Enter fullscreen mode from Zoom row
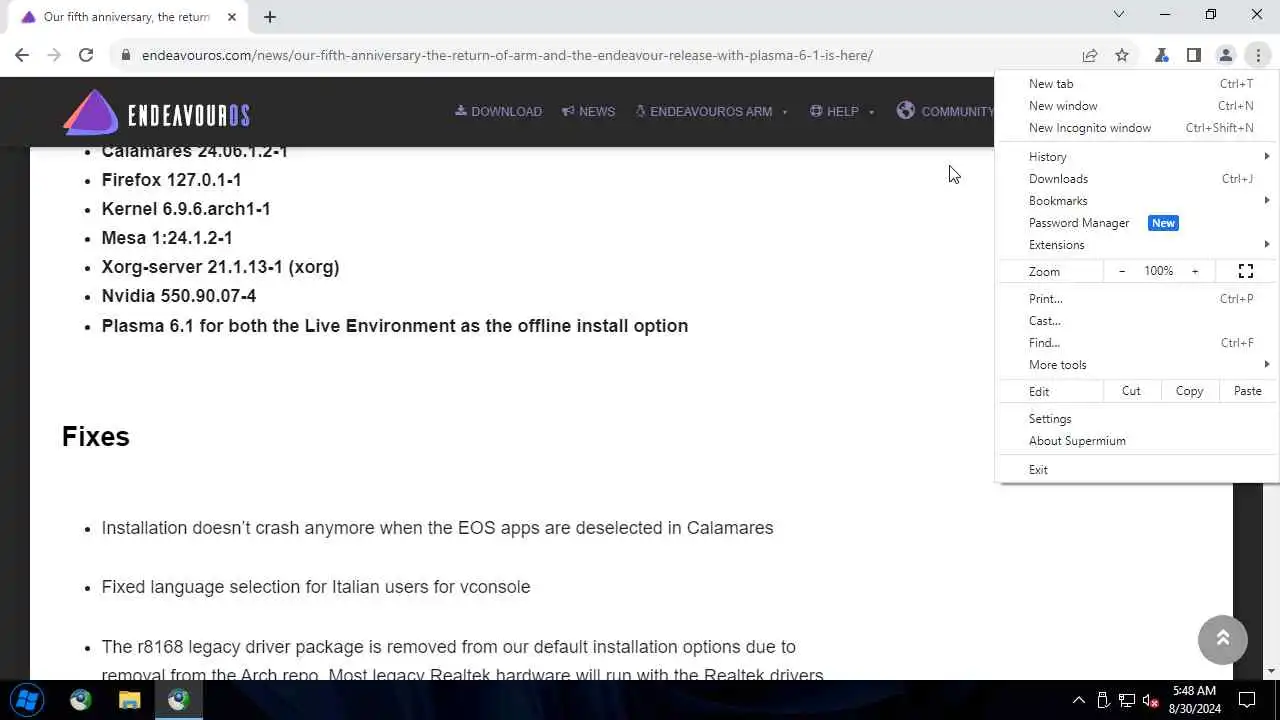 tap(1246, 271)
